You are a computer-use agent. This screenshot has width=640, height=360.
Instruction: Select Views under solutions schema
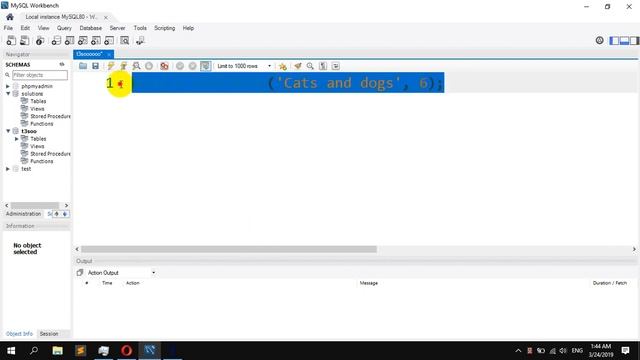[37, 109]
